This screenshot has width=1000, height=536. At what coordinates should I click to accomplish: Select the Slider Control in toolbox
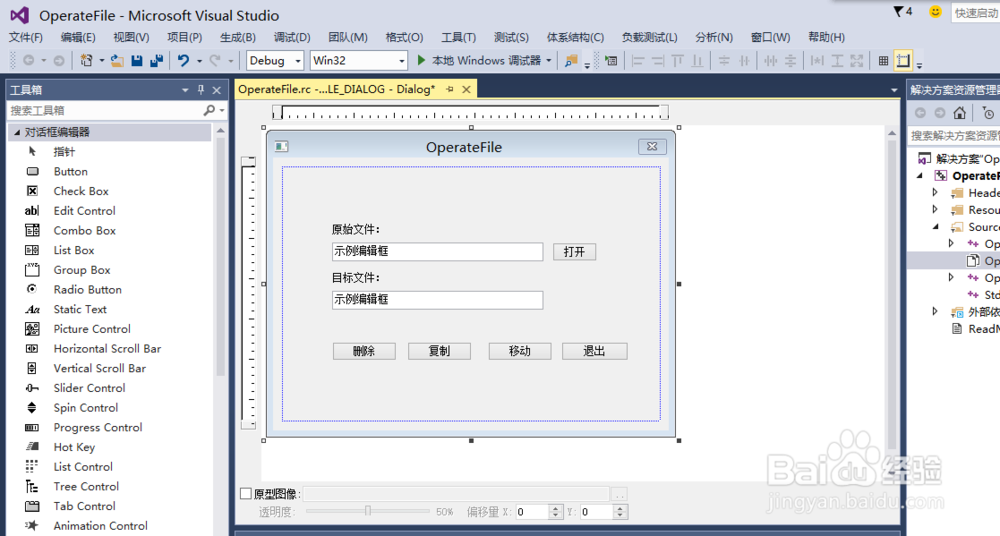[110, 389]
